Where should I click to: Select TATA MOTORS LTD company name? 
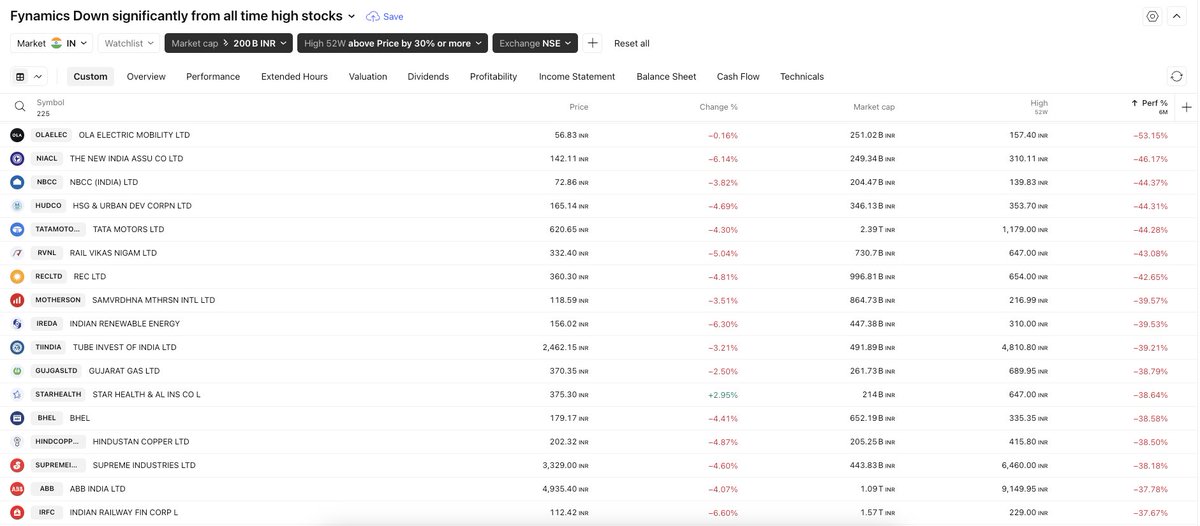128,229
